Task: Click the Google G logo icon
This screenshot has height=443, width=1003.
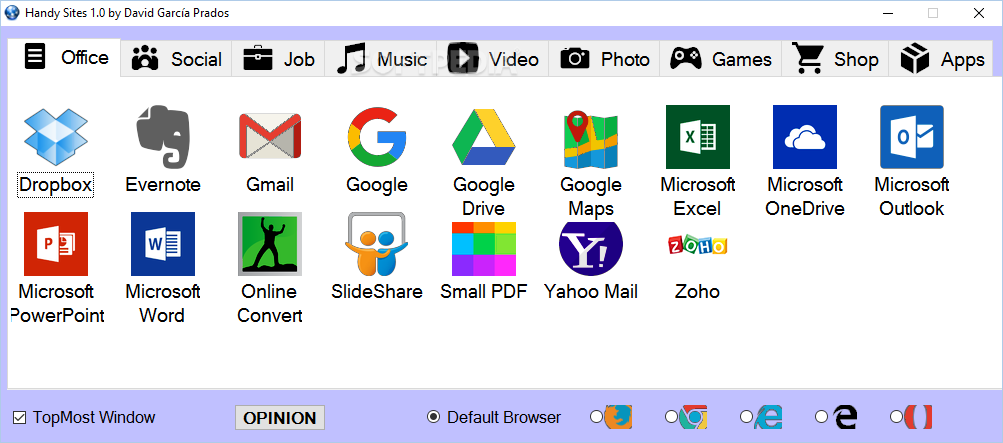Action: click(377, 136)
